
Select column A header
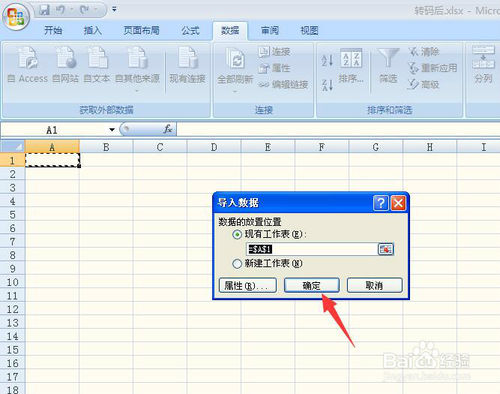52,147
